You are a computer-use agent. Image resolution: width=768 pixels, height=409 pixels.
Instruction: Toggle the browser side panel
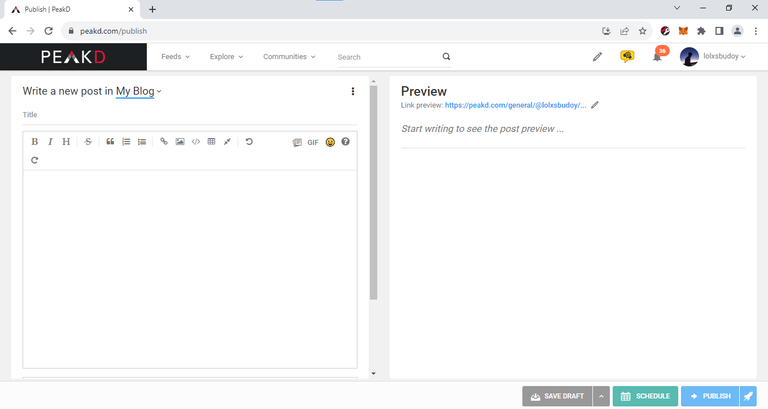(719, 31)
